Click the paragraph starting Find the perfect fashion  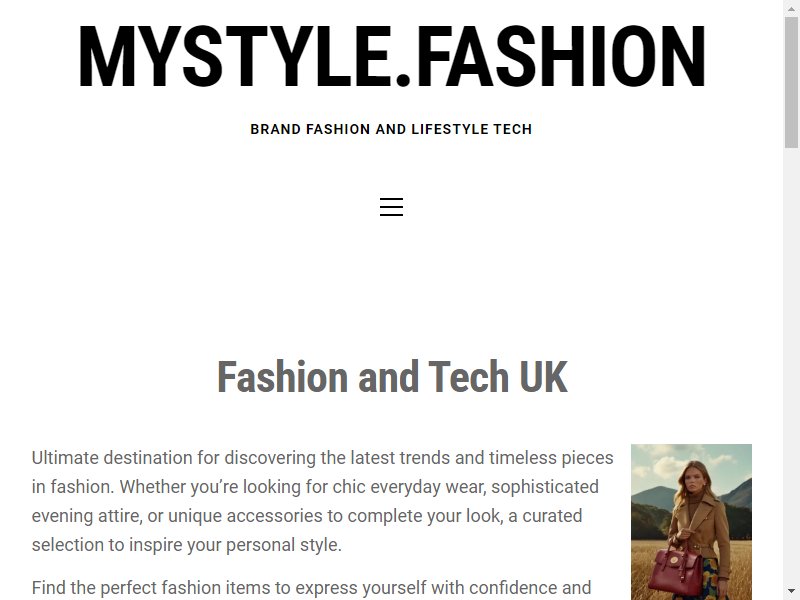pyautogui.click(x=311, y=588)
